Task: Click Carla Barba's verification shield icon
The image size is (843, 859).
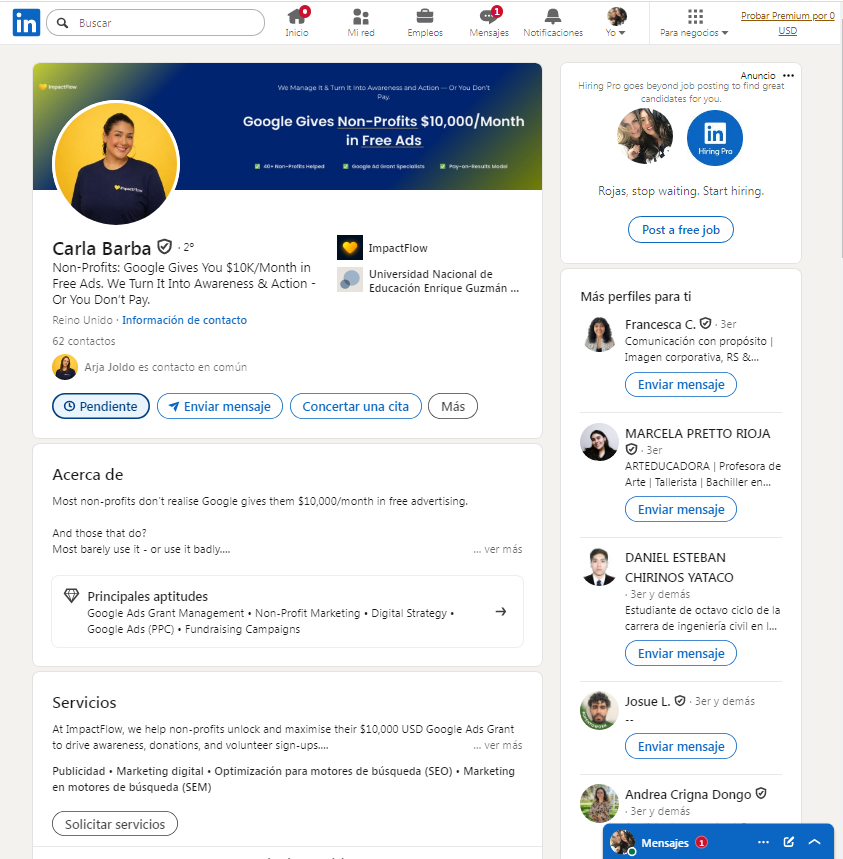Action: coord(164,247)
